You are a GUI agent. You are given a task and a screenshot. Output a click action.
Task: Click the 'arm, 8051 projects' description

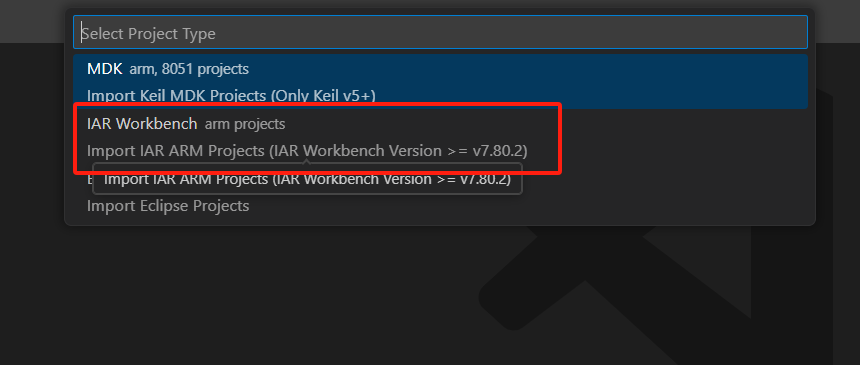coord(189,69)
